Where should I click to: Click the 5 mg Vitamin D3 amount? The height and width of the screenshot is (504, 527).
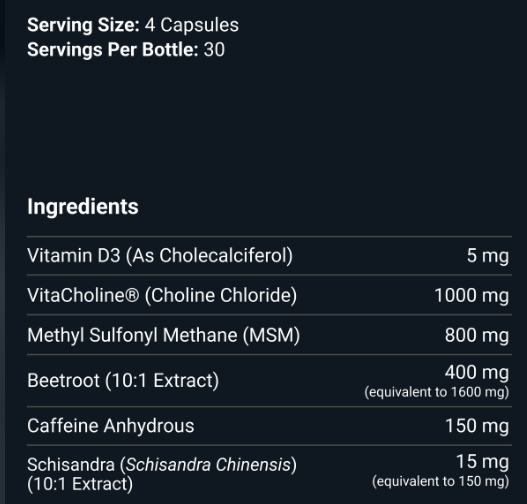(488, 256)
